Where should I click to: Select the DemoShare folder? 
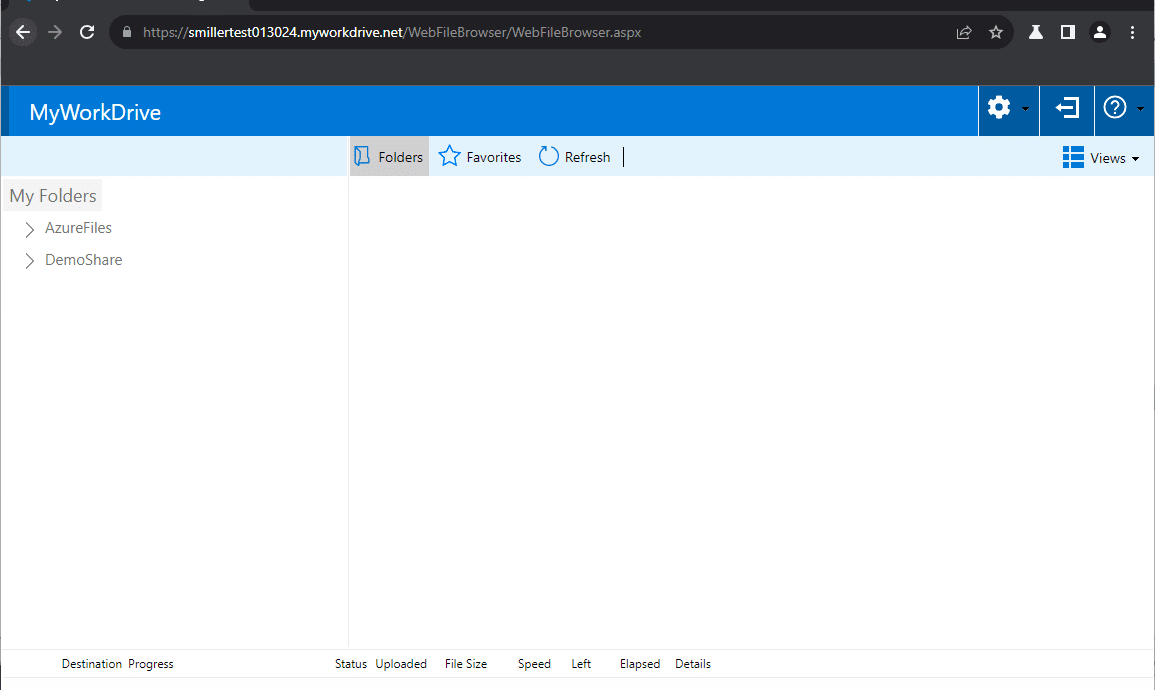[83, 260]
